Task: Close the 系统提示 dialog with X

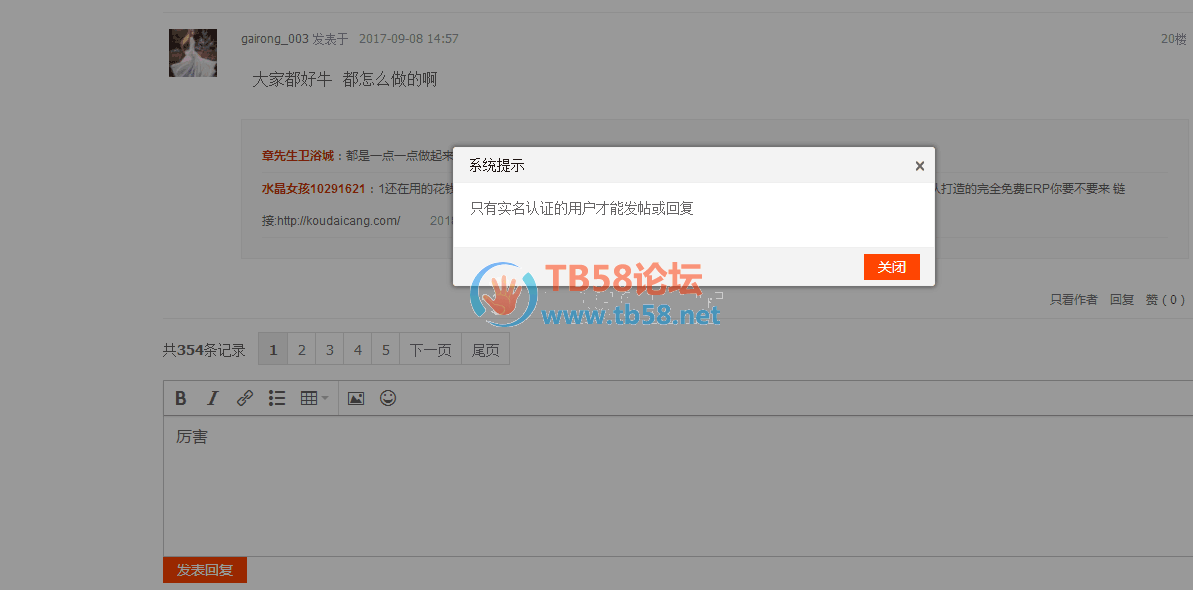Action: pos(919,166)
